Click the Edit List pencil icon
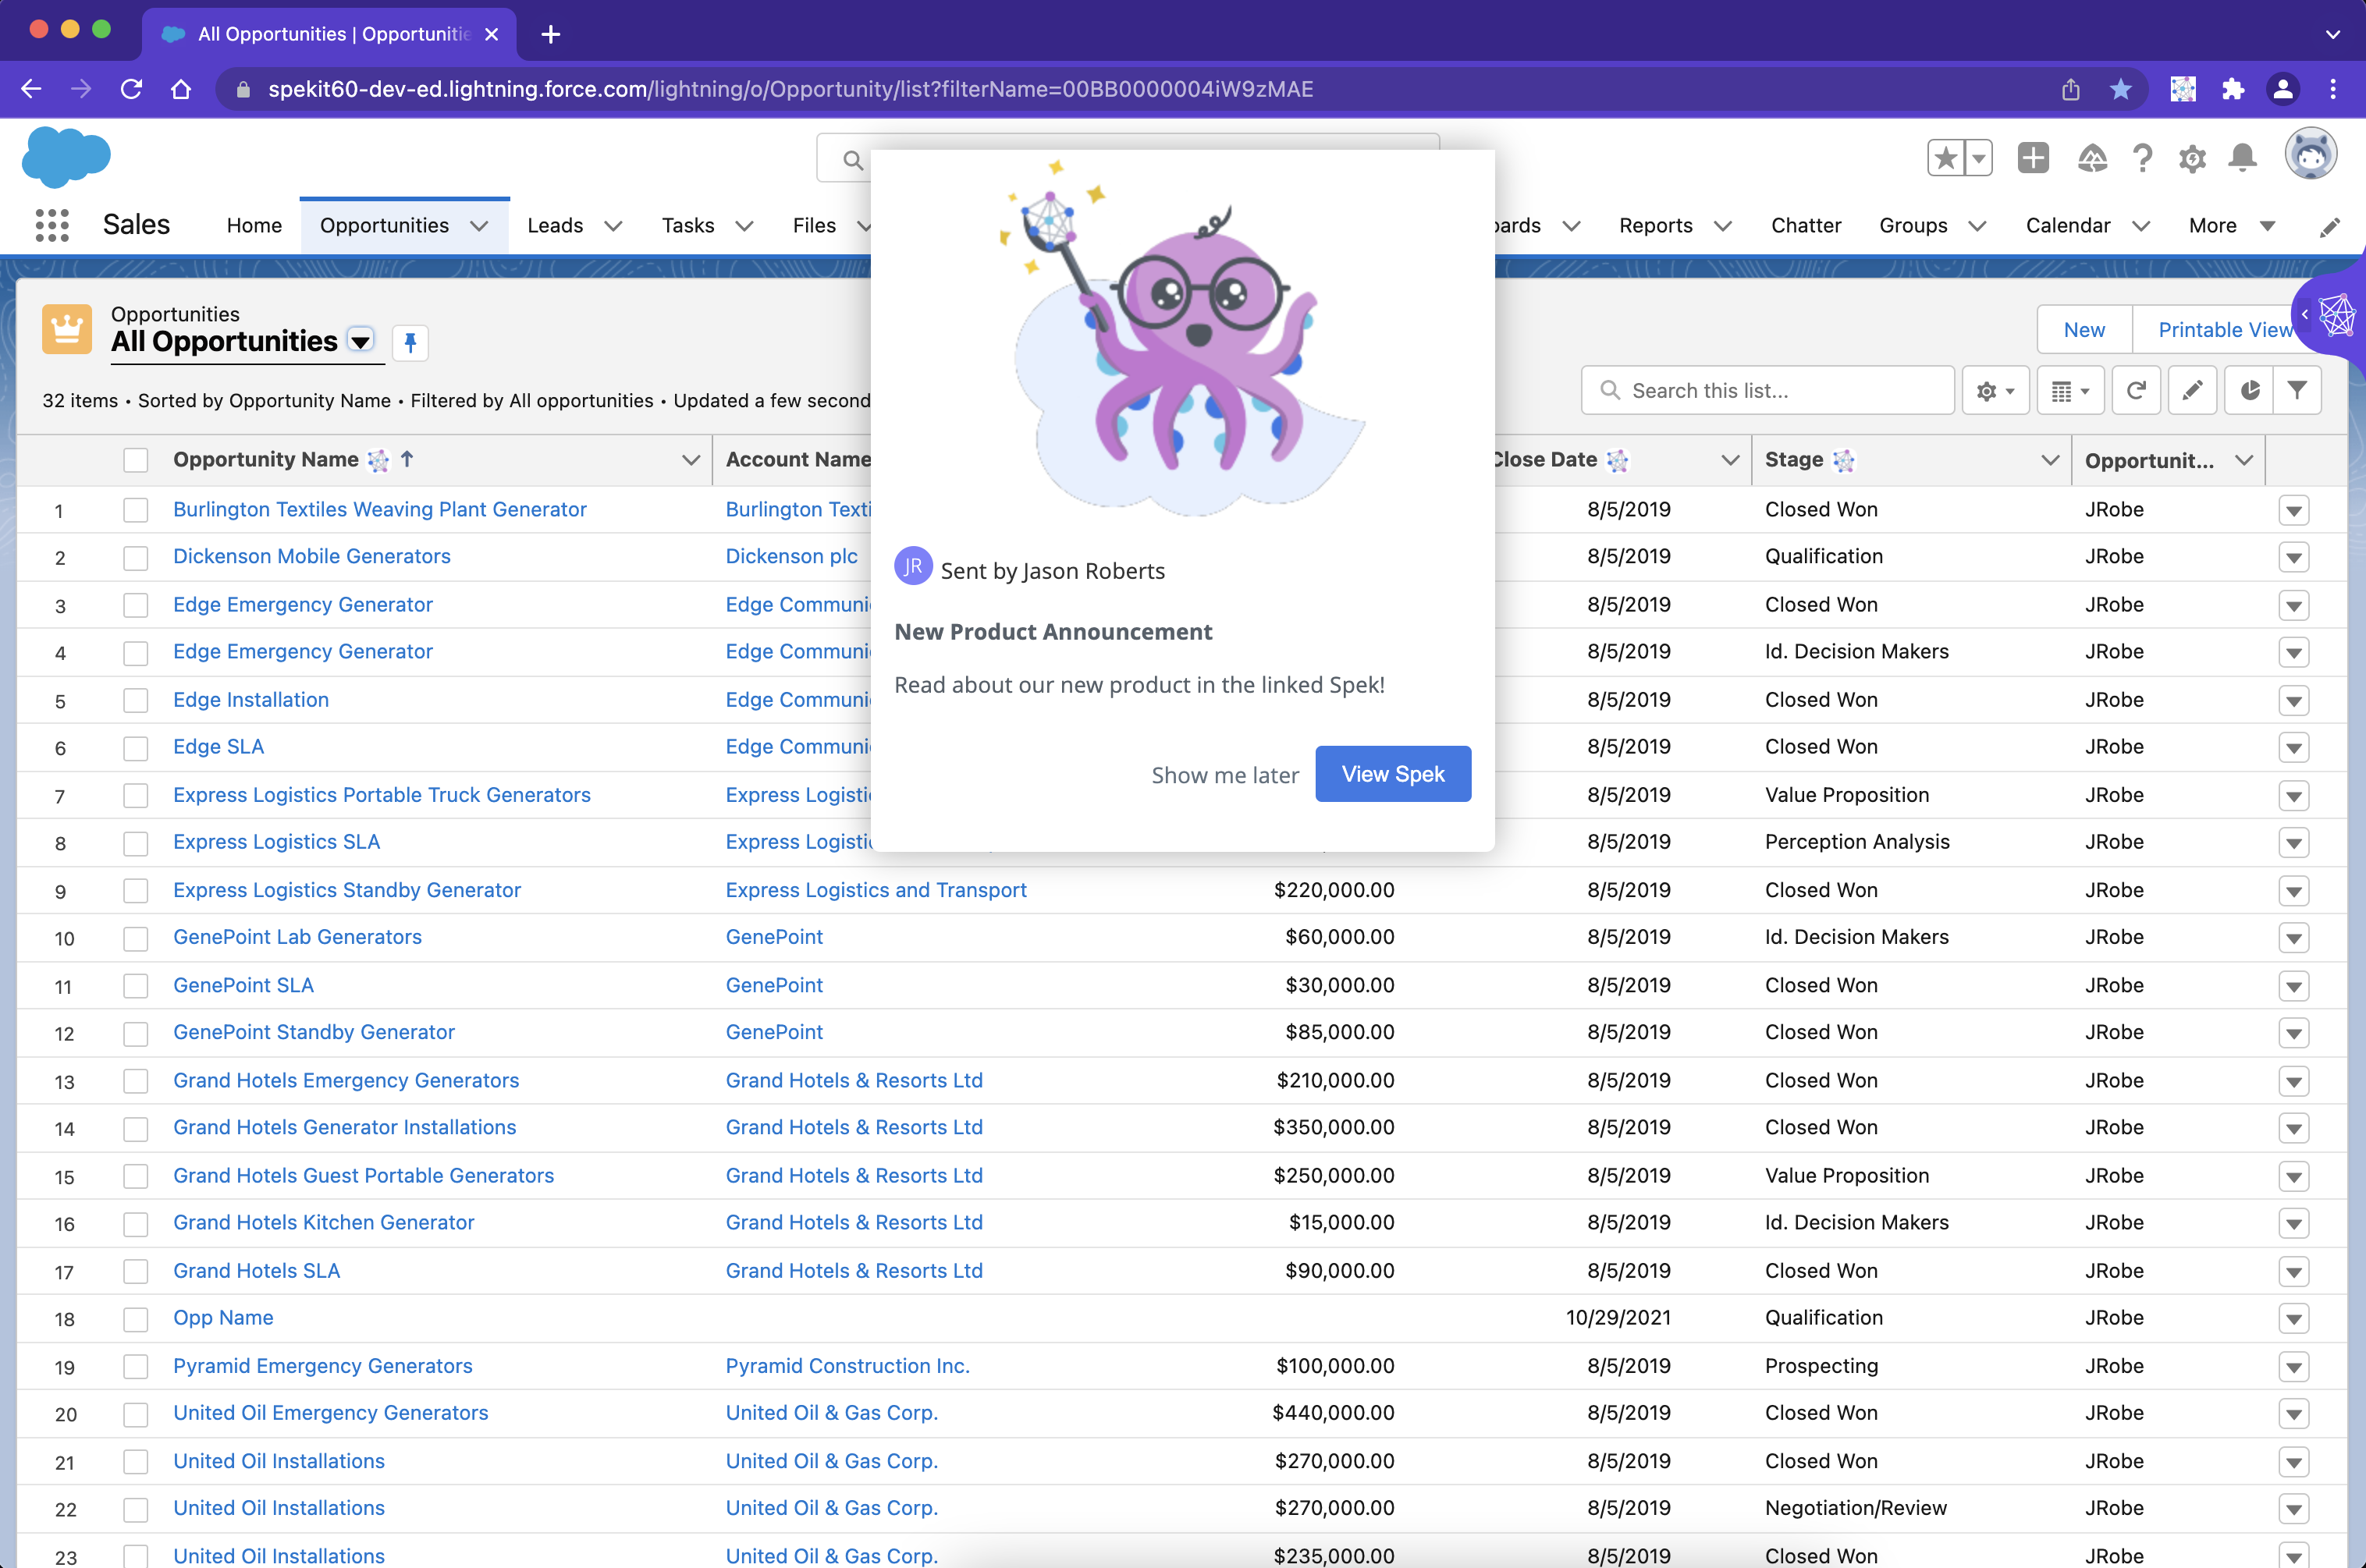Screen dimensions: 2366x1568 pyautogui.click(x=2192, y=391)
